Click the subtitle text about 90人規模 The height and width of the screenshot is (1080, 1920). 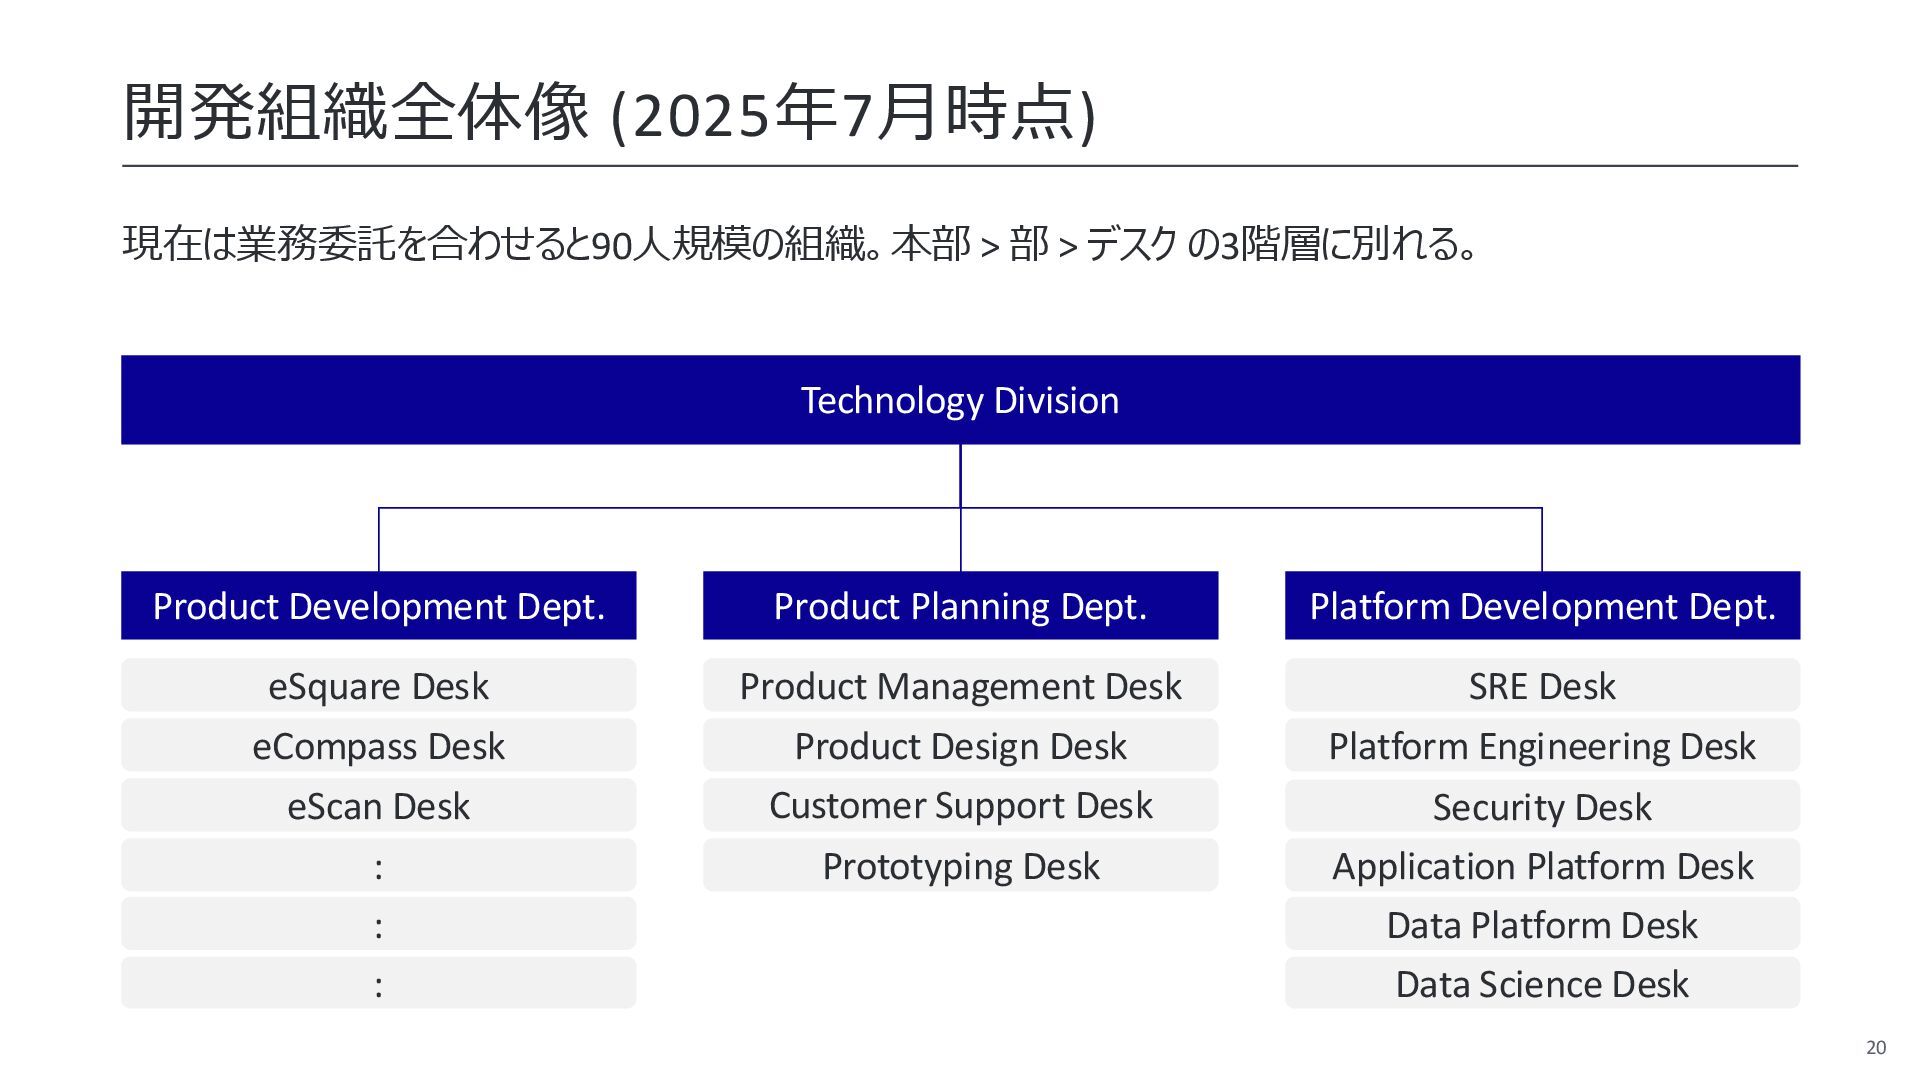click(800, 244)
